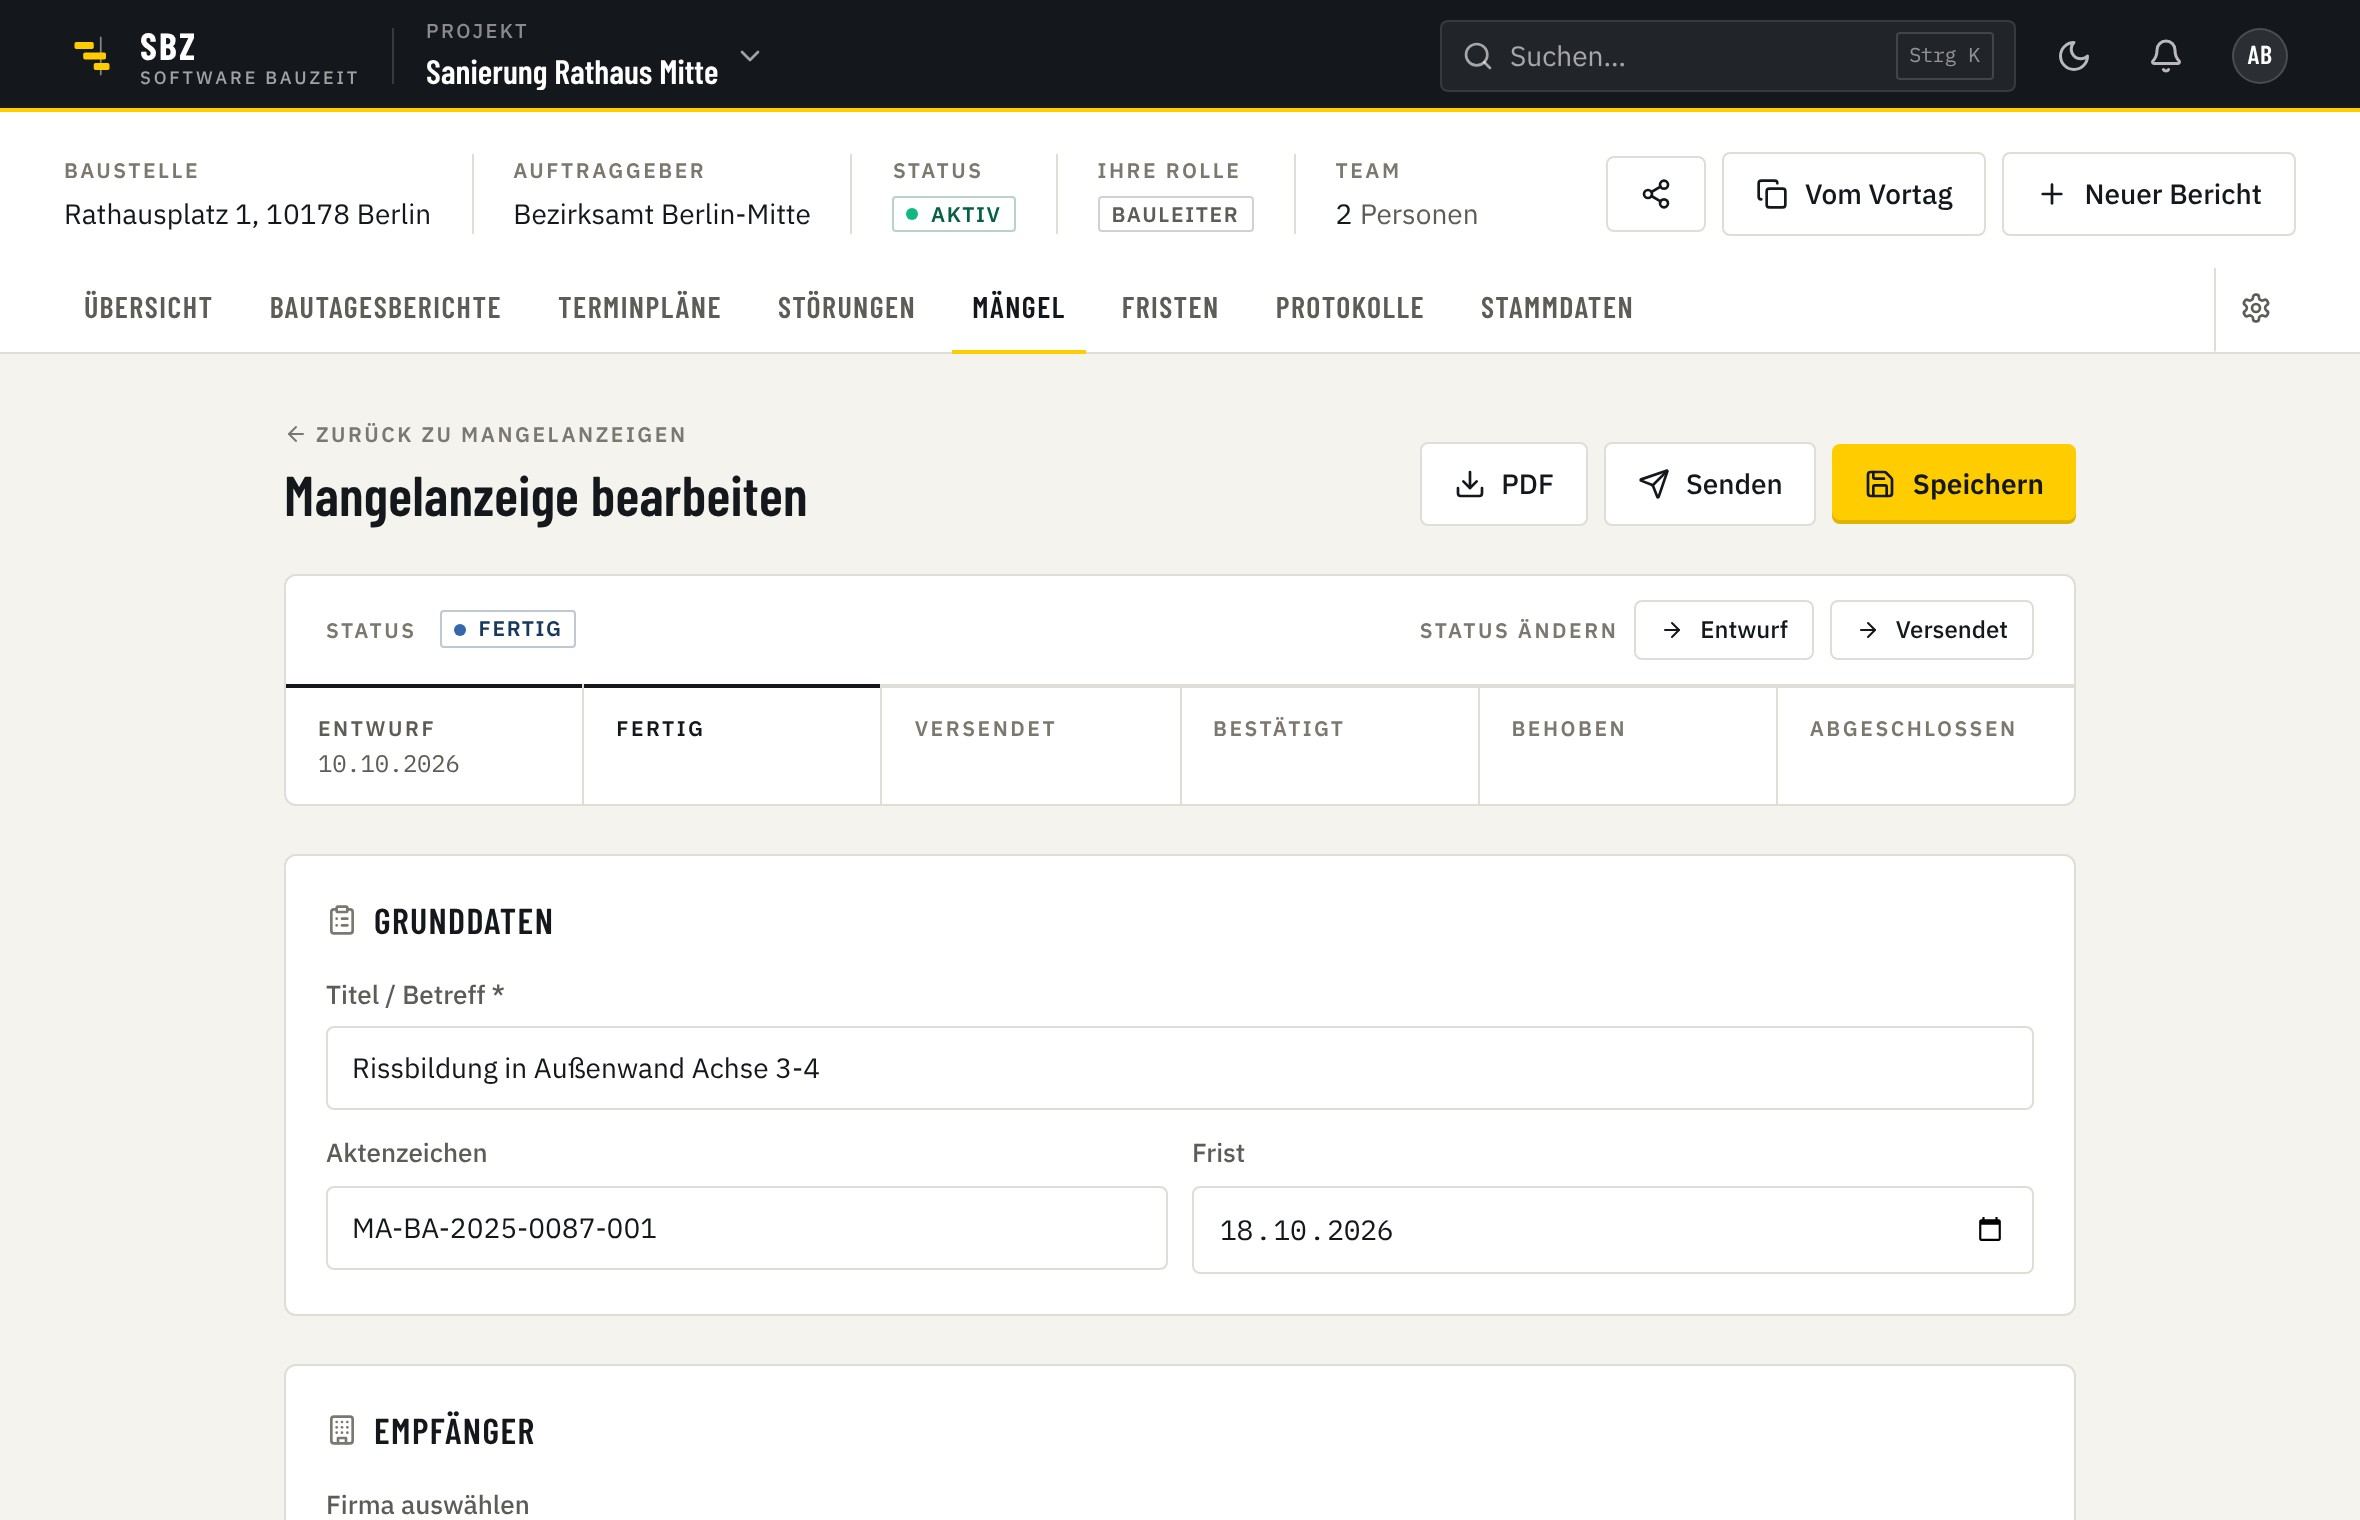This screenshot has width=2360, height=1520.
Task: Go back to Mangelanzeigen list
Action: 486,434
